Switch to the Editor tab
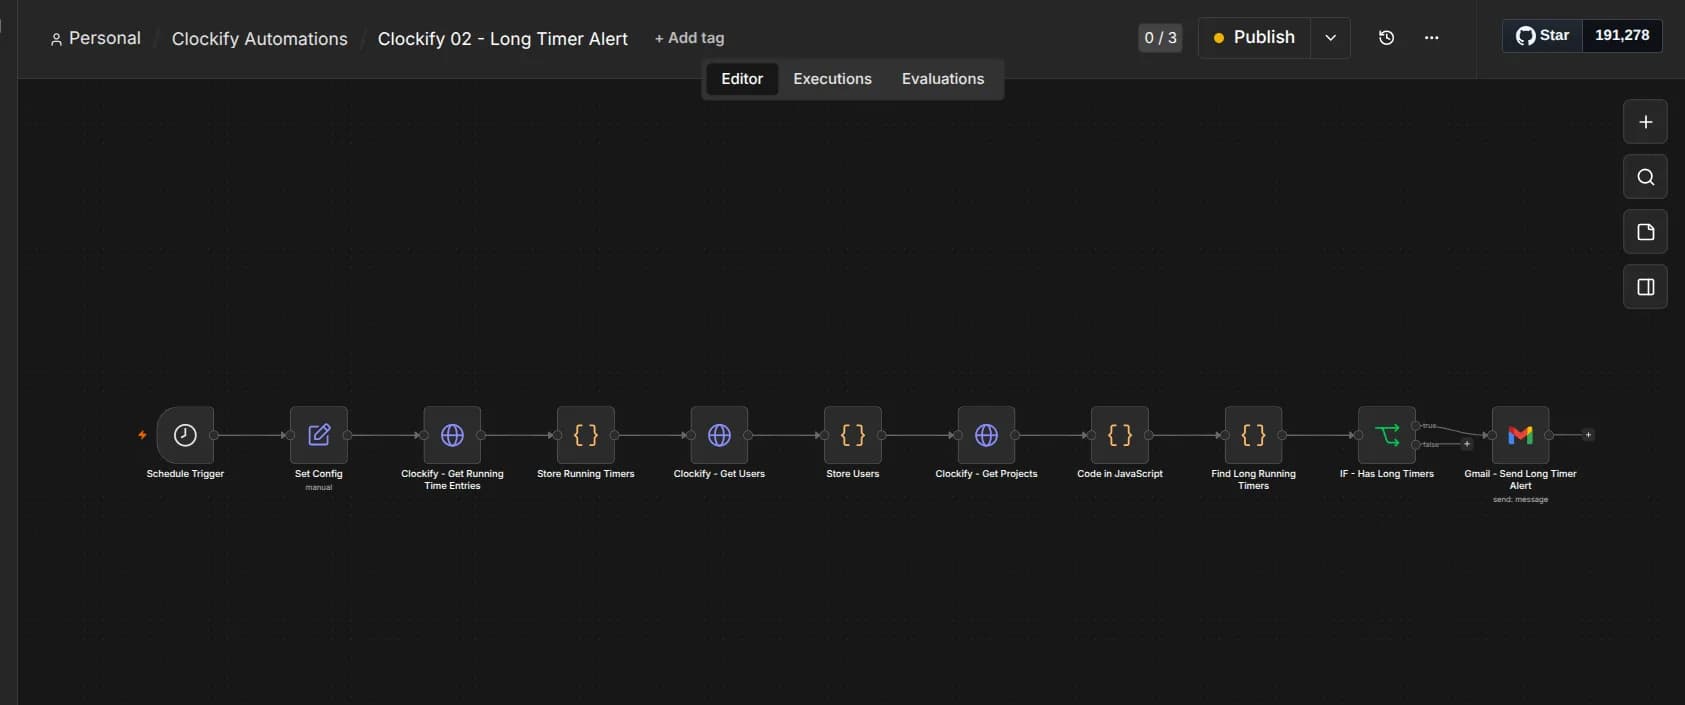The height and width of the screenshot is (705, 1685). click(742, 79)
